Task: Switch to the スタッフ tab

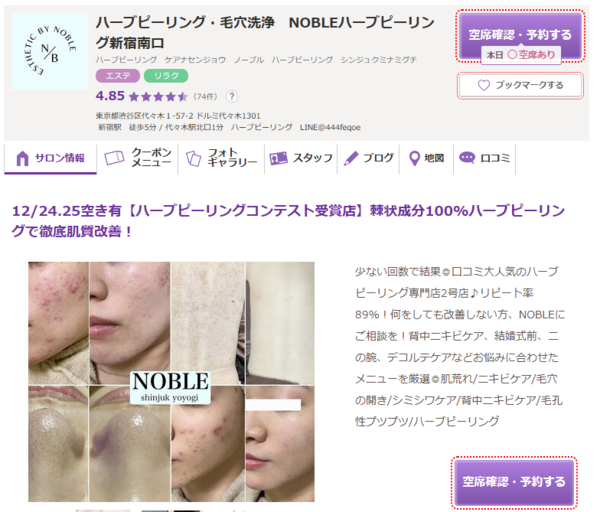Action: coord(301,158)
